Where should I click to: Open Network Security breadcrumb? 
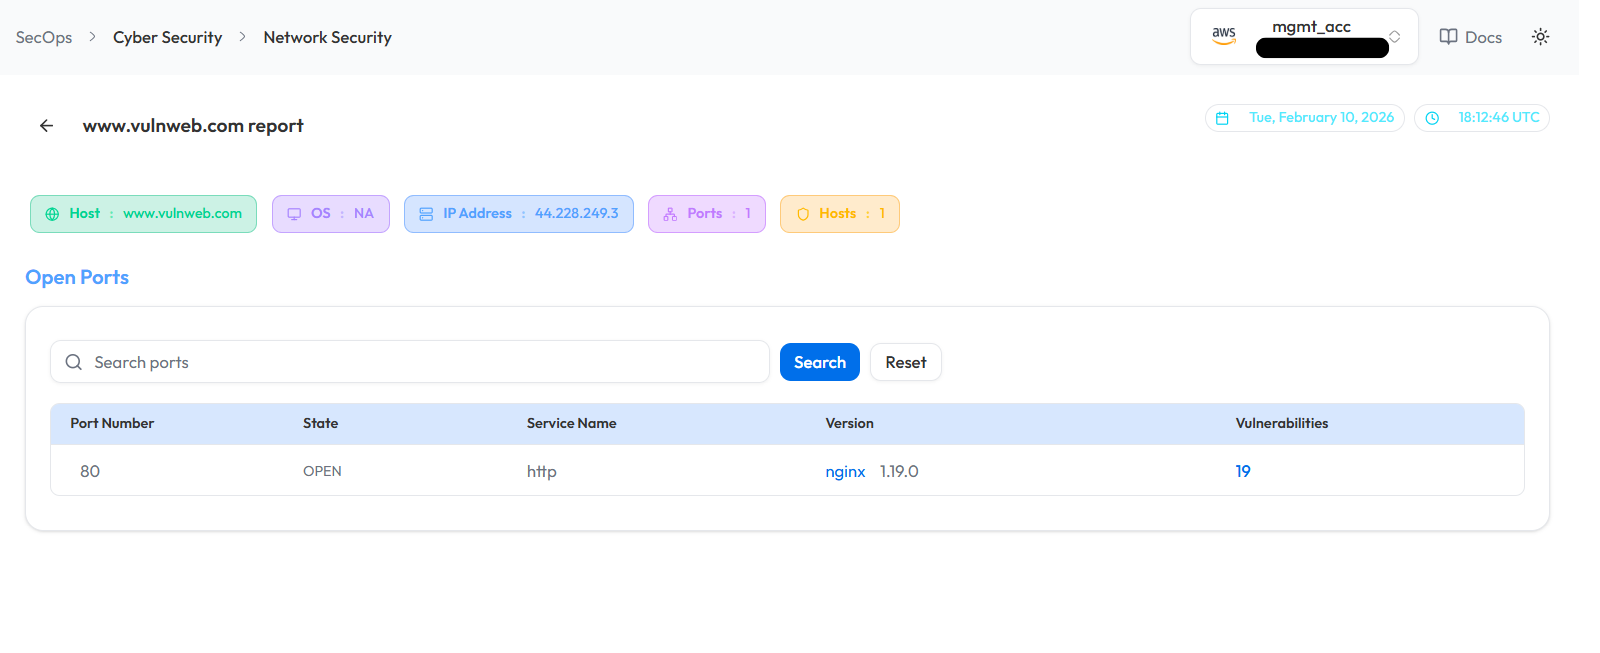[x=327, y=37]
